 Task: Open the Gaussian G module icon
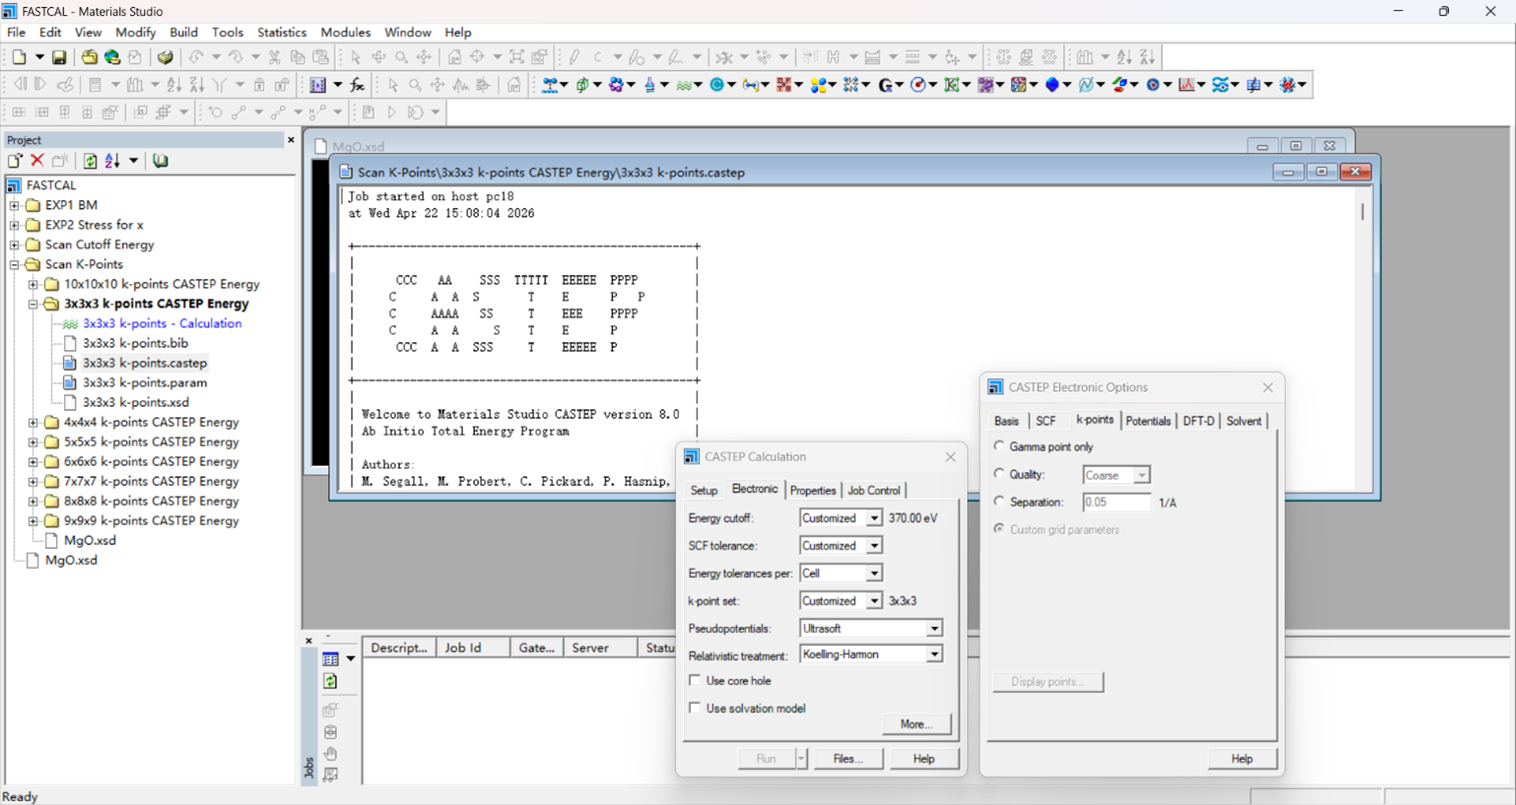coord(885,85)
